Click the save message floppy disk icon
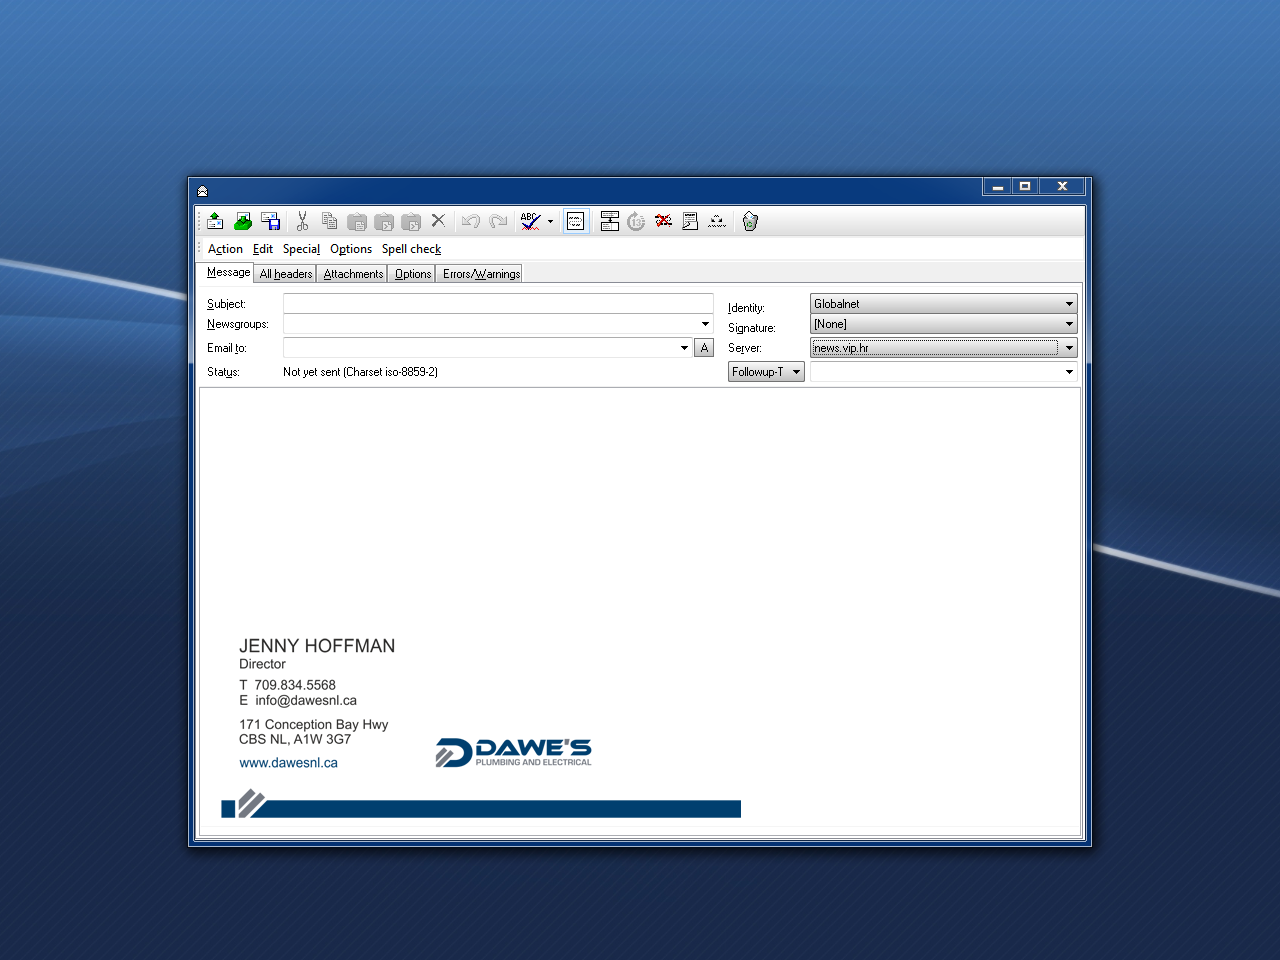The image size is (1280, 960). 270,221
